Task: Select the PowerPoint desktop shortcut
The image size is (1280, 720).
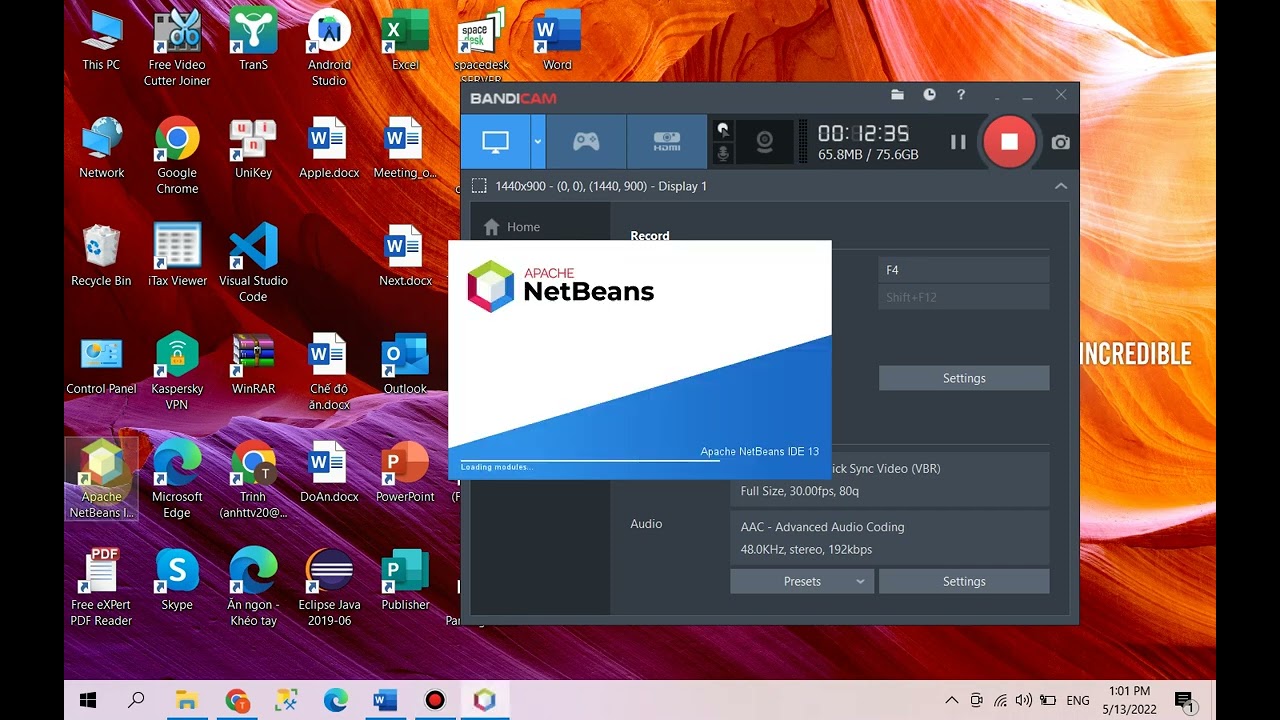Action: click(405, 473)
